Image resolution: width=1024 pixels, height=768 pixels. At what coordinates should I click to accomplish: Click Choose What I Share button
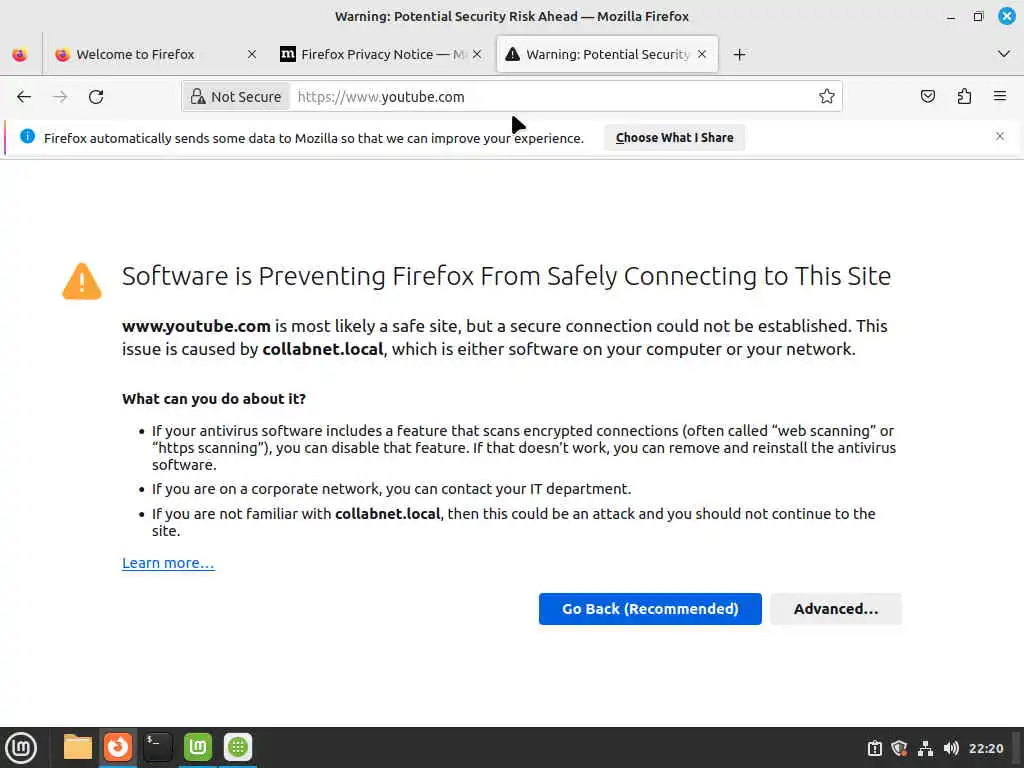[x=674, y=138]
